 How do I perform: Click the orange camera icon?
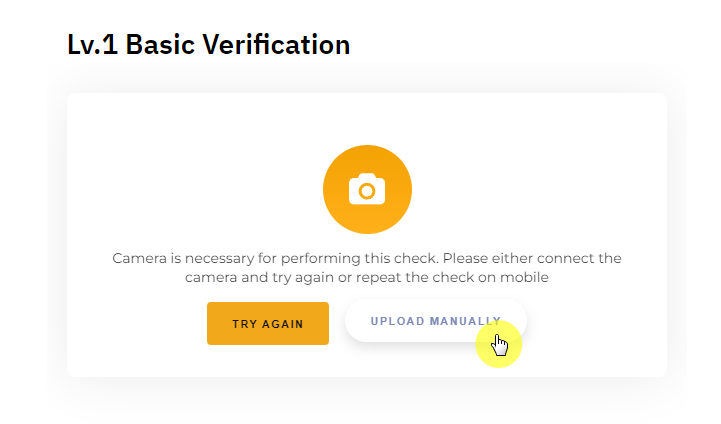[x=367, y=189]
